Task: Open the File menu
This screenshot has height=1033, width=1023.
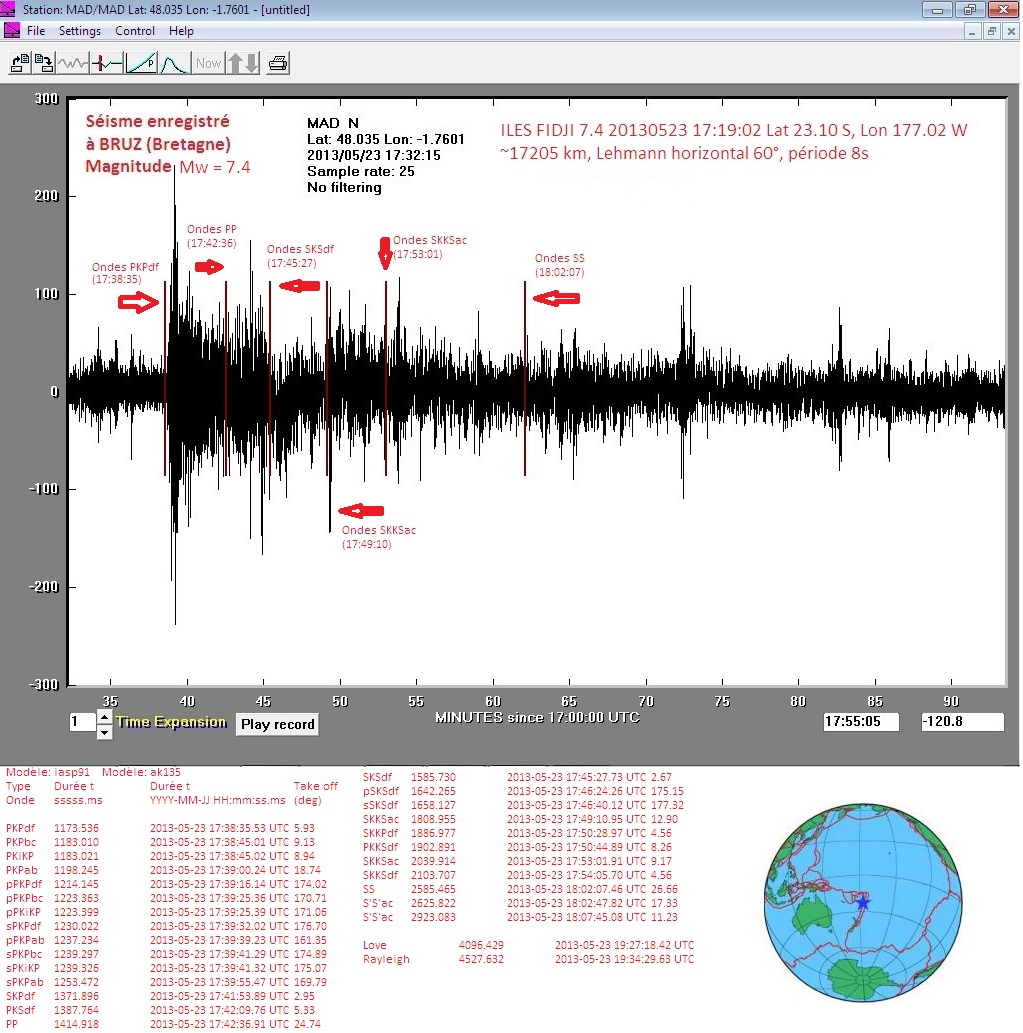Action: (36, 31)
